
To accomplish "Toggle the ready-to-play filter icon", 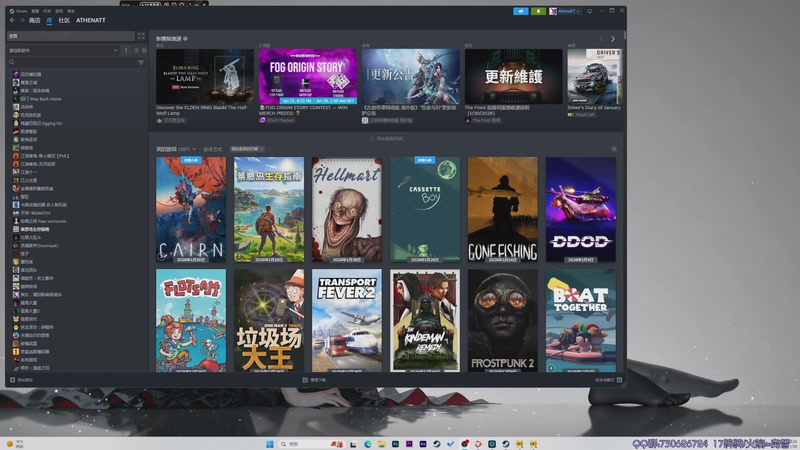I will [144, 51].
